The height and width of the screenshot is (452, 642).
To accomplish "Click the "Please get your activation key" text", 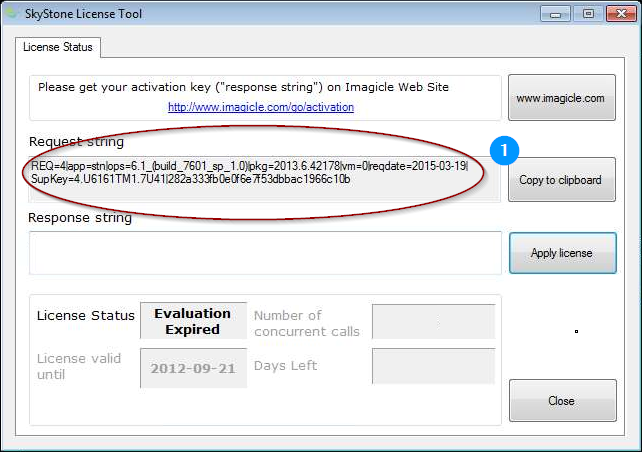I will click(x=243, y=87).
